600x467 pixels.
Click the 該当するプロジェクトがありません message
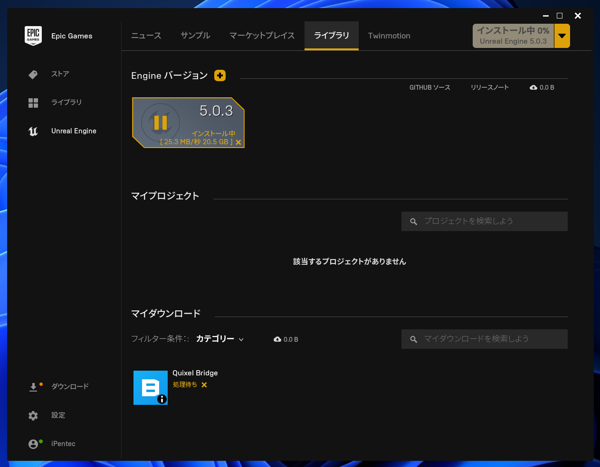[x=349, y=261]
